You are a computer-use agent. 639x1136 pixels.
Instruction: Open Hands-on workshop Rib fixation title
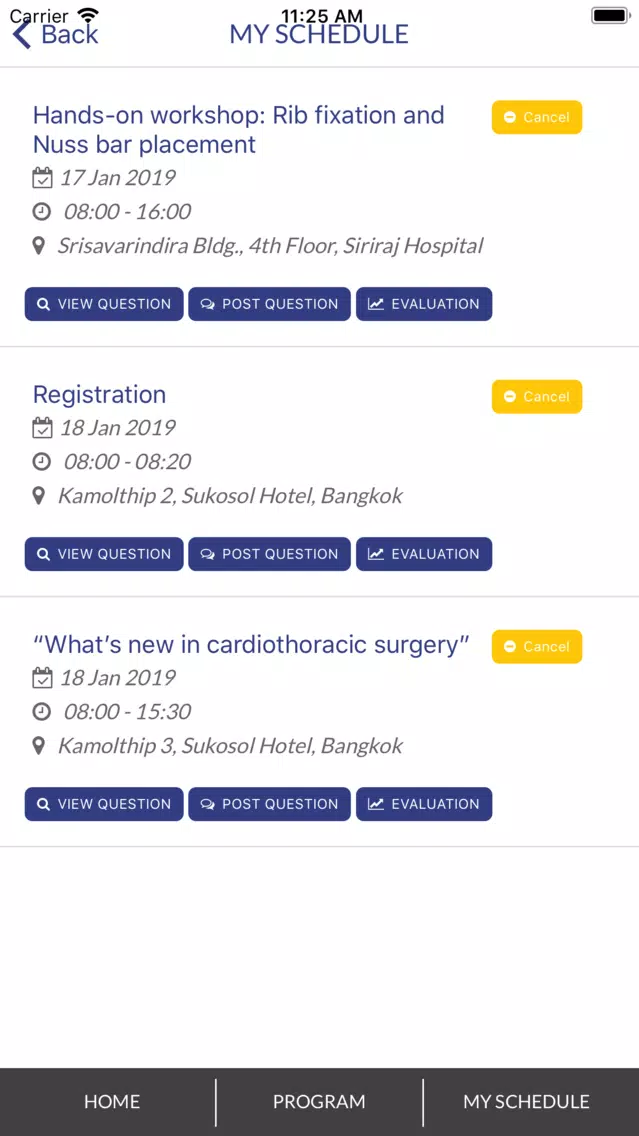[x=239, y=130]
